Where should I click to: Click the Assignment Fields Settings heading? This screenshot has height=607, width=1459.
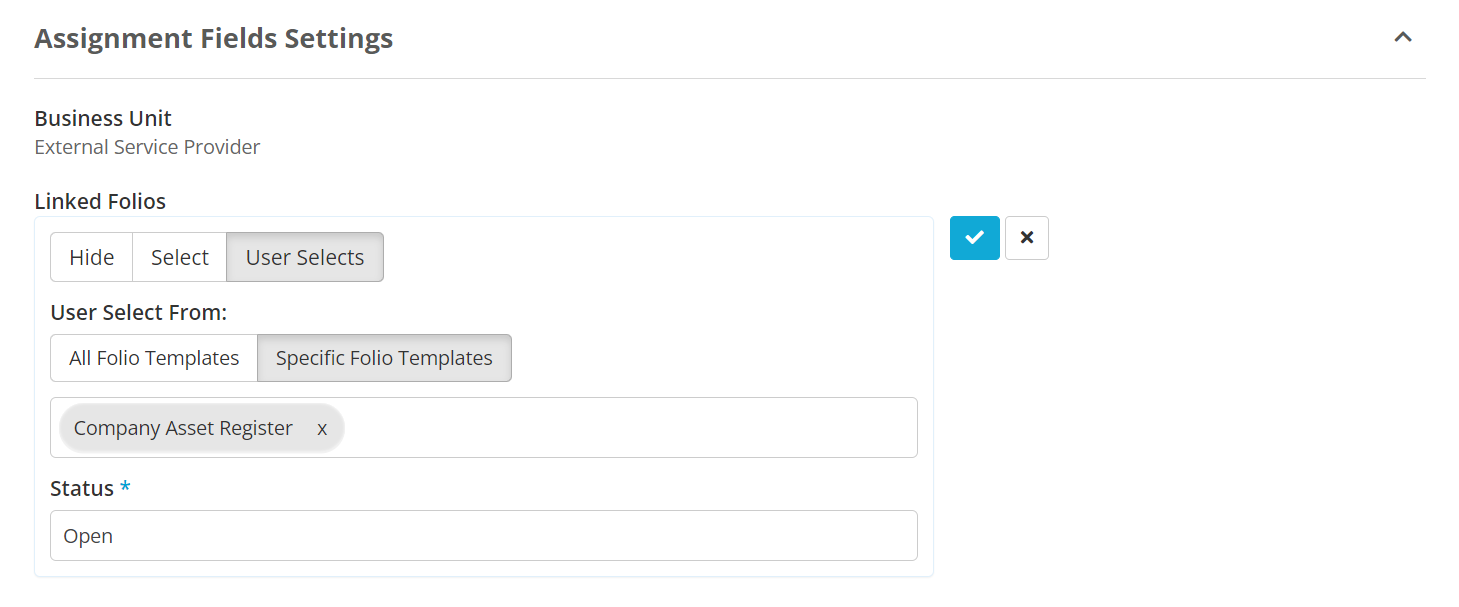point(213,38)
